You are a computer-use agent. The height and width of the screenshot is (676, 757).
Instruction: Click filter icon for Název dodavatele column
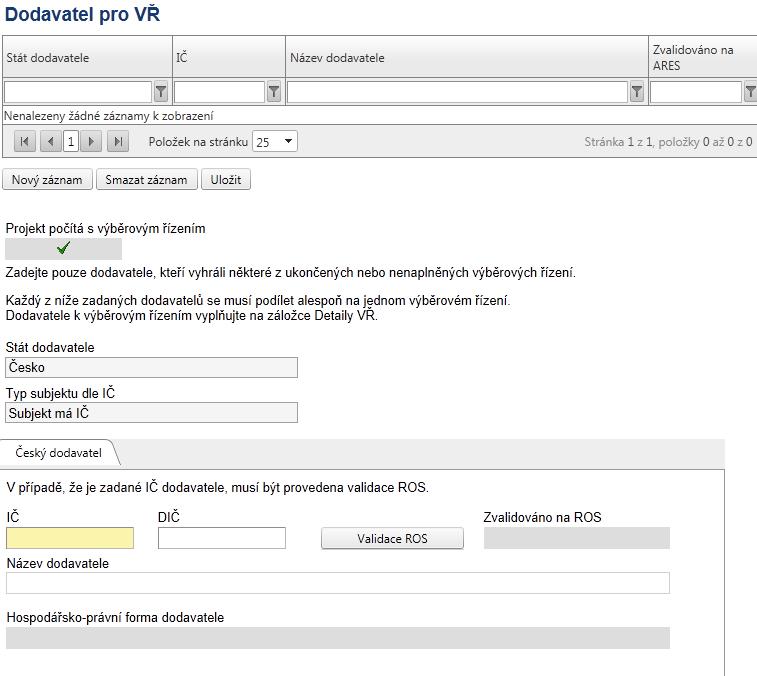click(637, 92)
